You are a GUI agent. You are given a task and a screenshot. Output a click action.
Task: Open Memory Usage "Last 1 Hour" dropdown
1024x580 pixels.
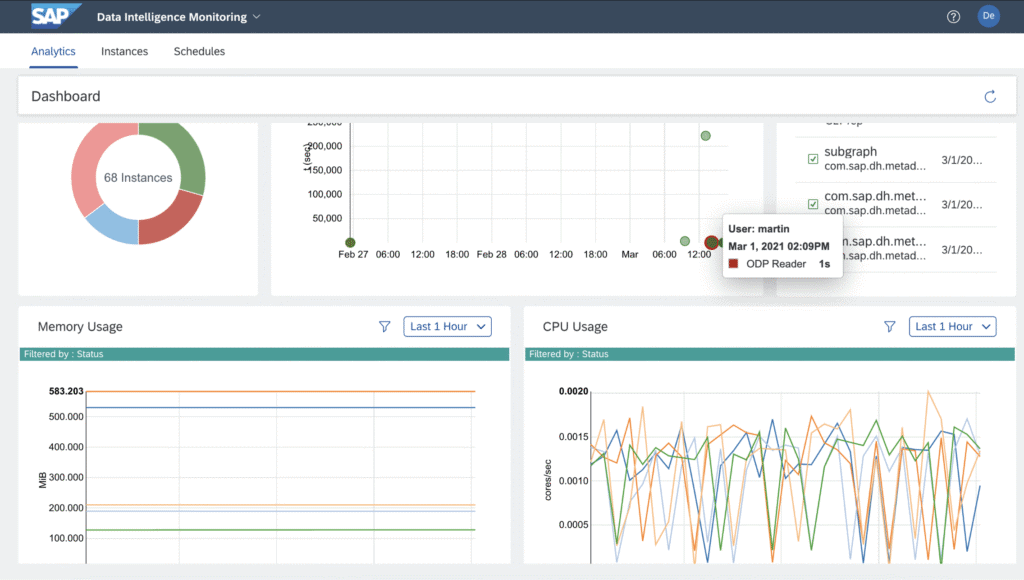448,326
